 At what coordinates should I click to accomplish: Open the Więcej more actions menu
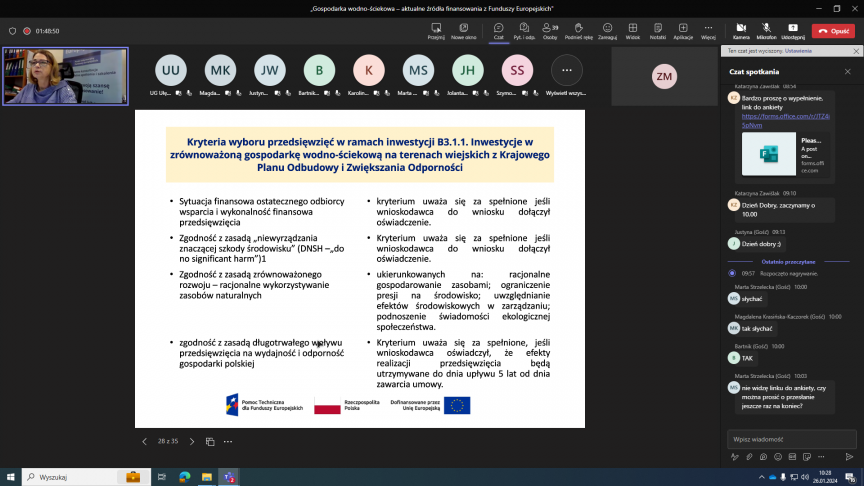(x=708, y=31)
